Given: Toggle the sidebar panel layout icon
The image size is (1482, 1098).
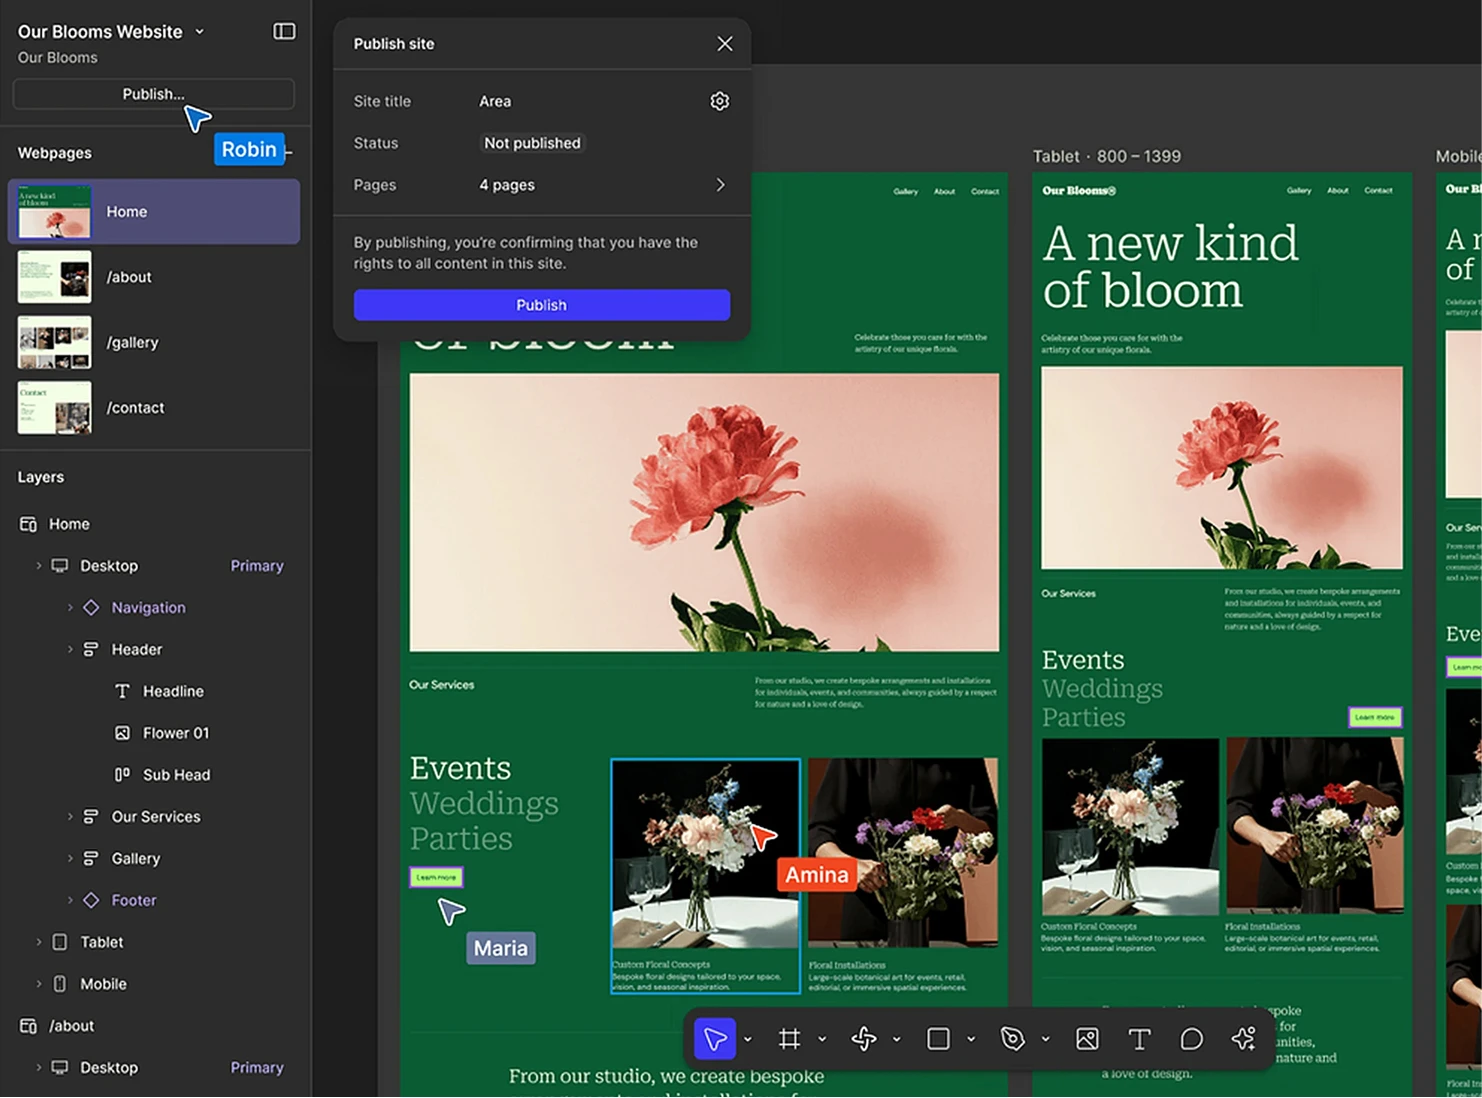Looking at the screenshot, I should pos(284,31).
